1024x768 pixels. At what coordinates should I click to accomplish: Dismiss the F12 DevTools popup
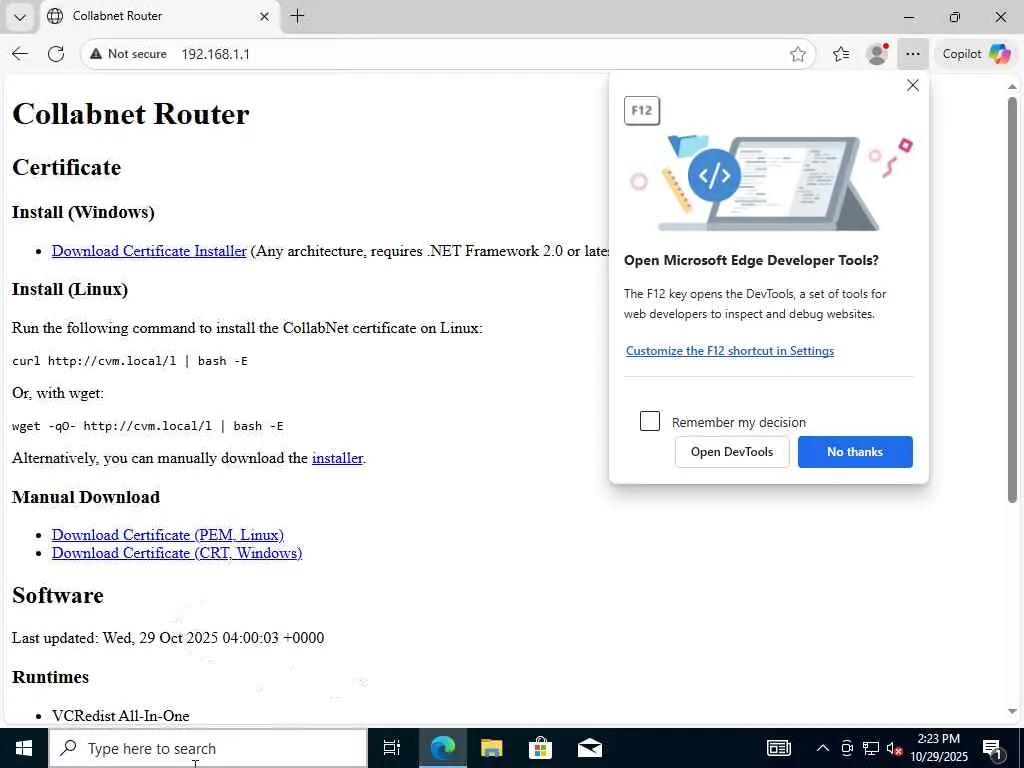pyautogui.click(x=912, y=86)
